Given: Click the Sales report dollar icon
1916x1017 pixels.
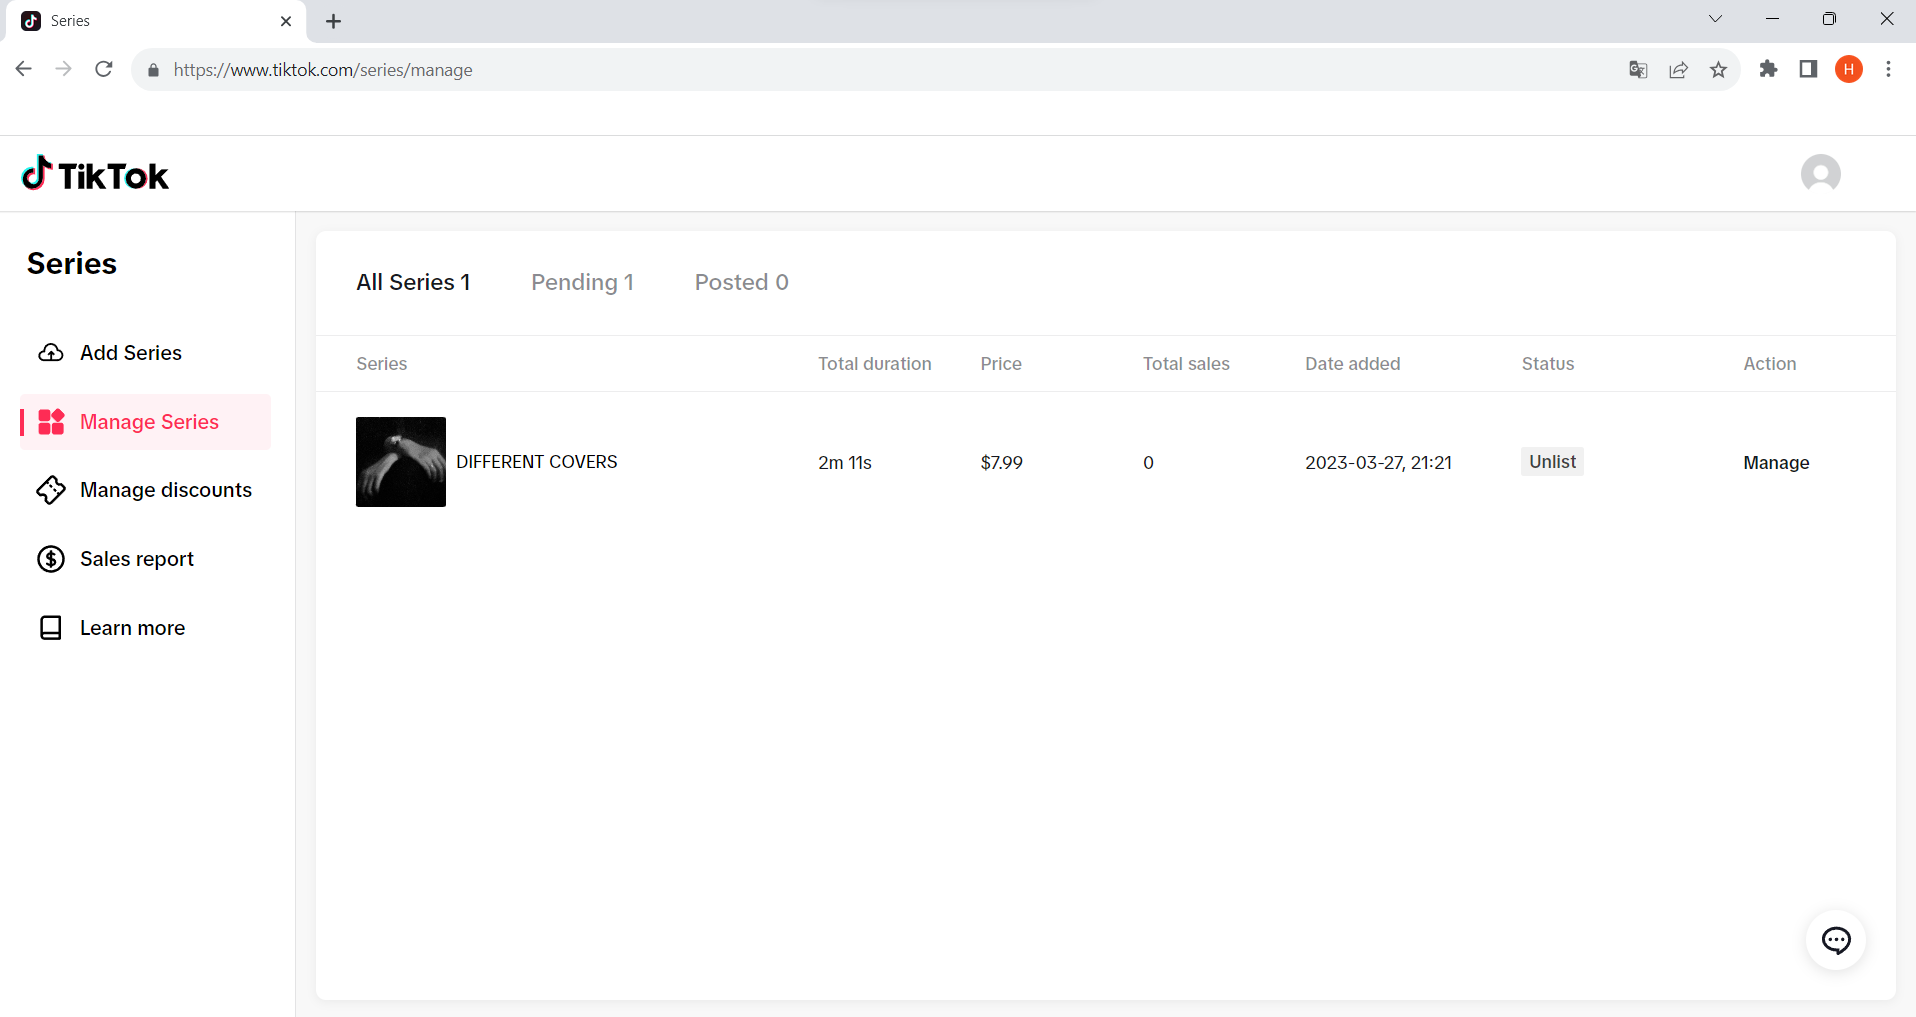Looking at the screenshot, I should tap(51, 559).
